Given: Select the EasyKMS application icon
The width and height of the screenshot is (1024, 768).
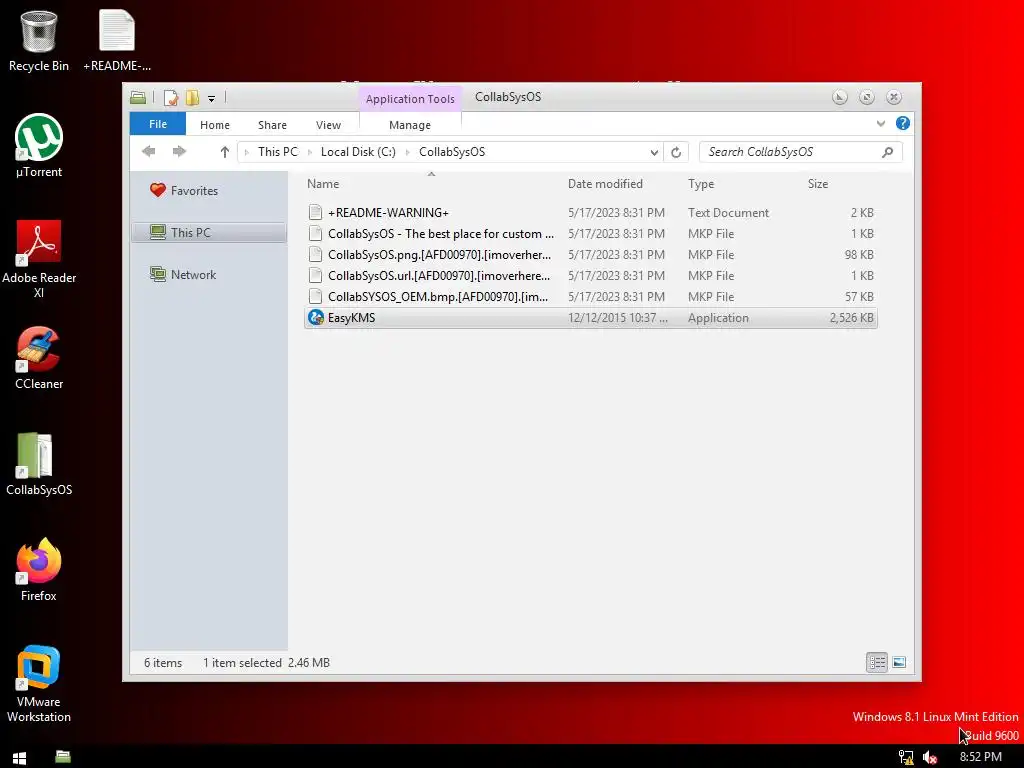Looking at the screenshot, I should pyautogui.click(x=316, y=317).
